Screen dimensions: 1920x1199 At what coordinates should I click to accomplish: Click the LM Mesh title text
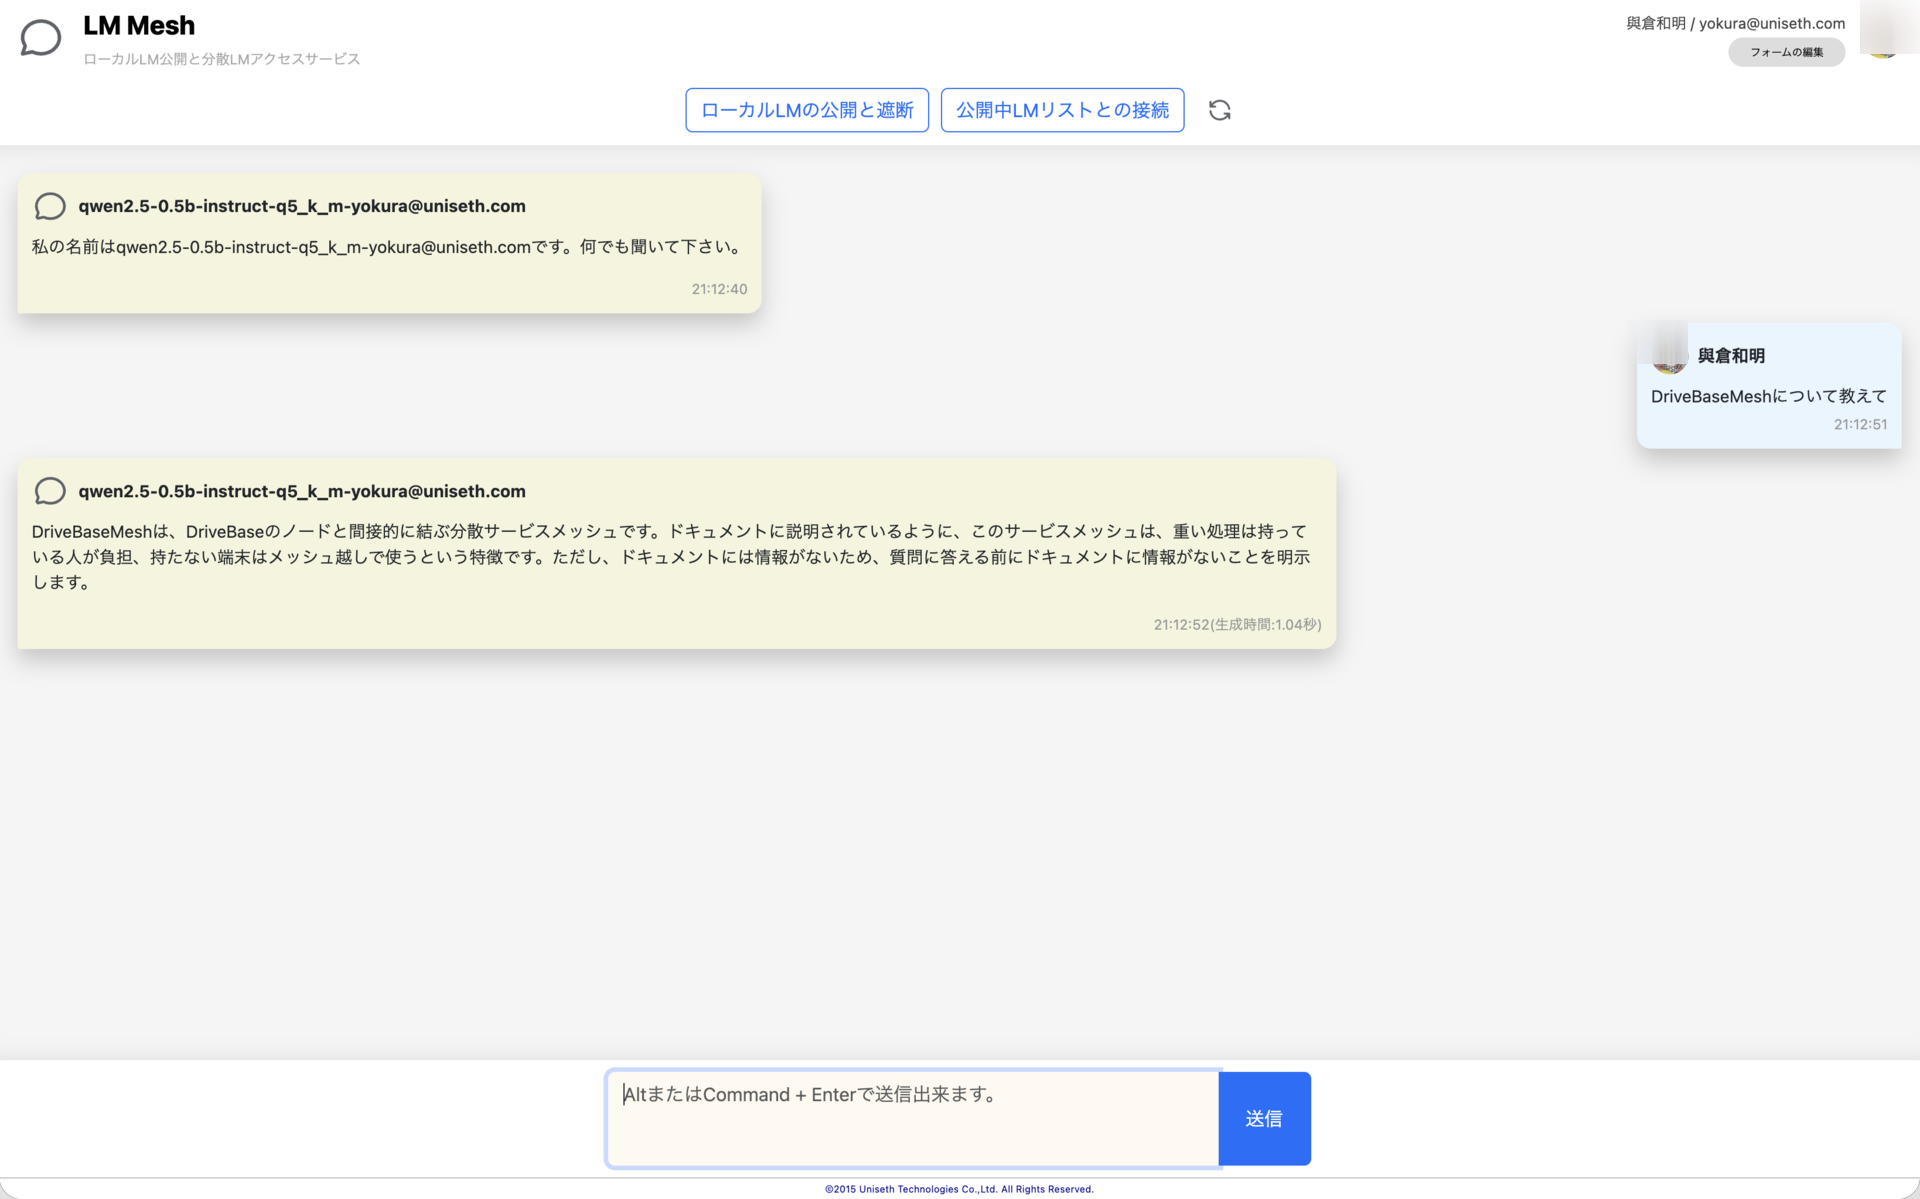(x=139, y=25)
